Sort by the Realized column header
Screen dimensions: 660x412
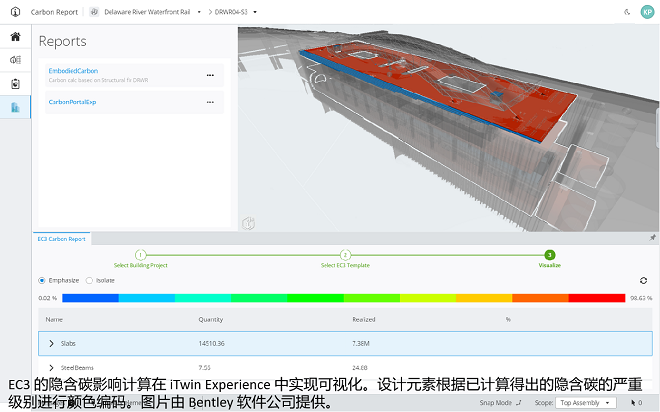click(x=364, y=319)
